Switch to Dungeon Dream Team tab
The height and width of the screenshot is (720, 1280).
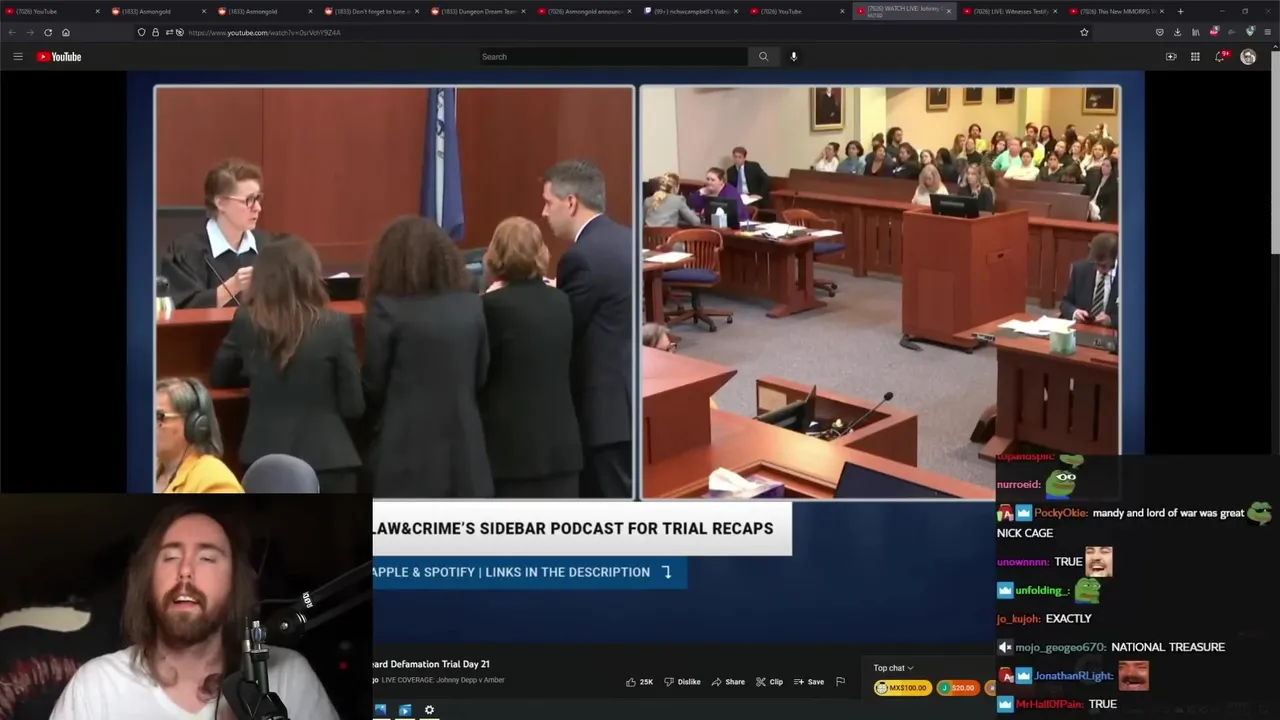(x=477, y=11)
